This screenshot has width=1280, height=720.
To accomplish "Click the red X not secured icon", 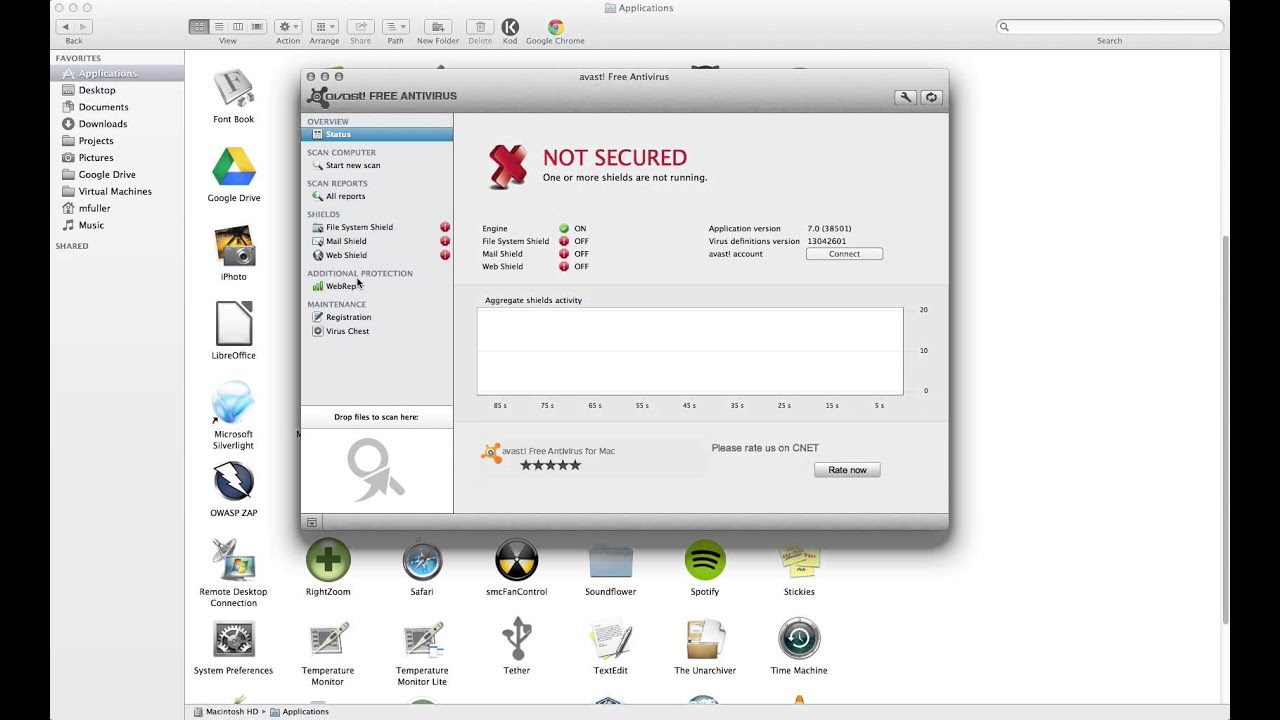I will 508,166.
